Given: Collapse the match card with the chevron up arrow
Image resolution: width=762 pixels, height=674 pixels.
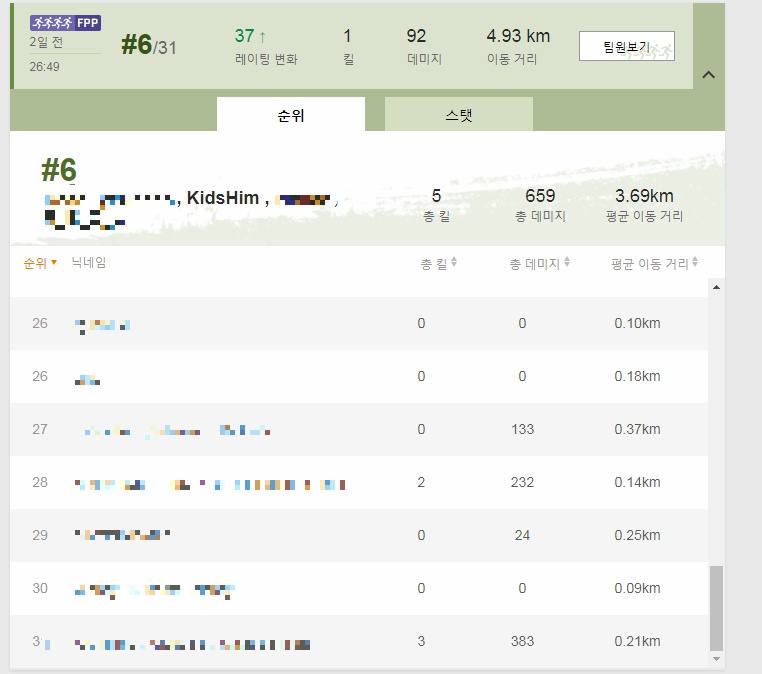Looking at the screenshot, I should (709, 75).
